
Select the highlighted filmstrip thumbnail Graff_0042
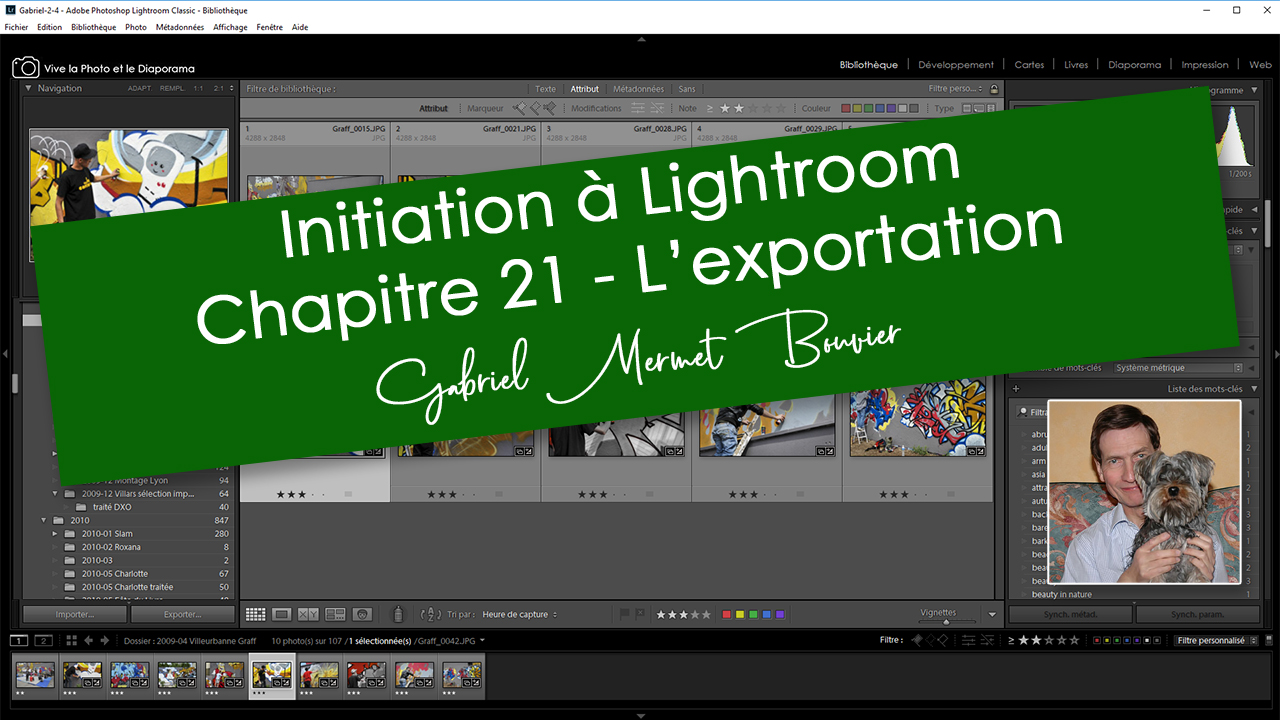coord(271,674)
